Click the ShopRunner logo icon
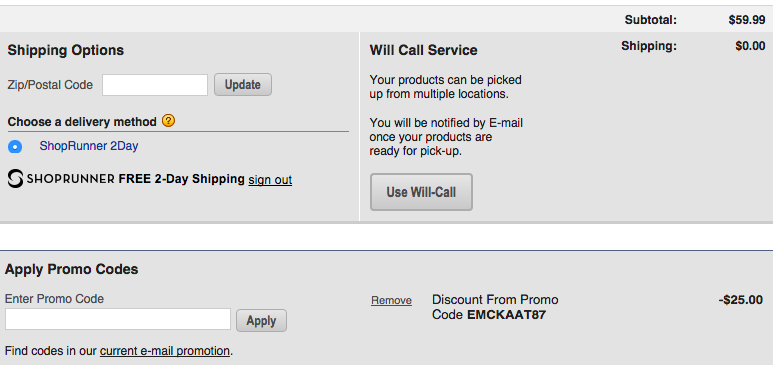Screen dimensions: 773x365 coord(15,179)
